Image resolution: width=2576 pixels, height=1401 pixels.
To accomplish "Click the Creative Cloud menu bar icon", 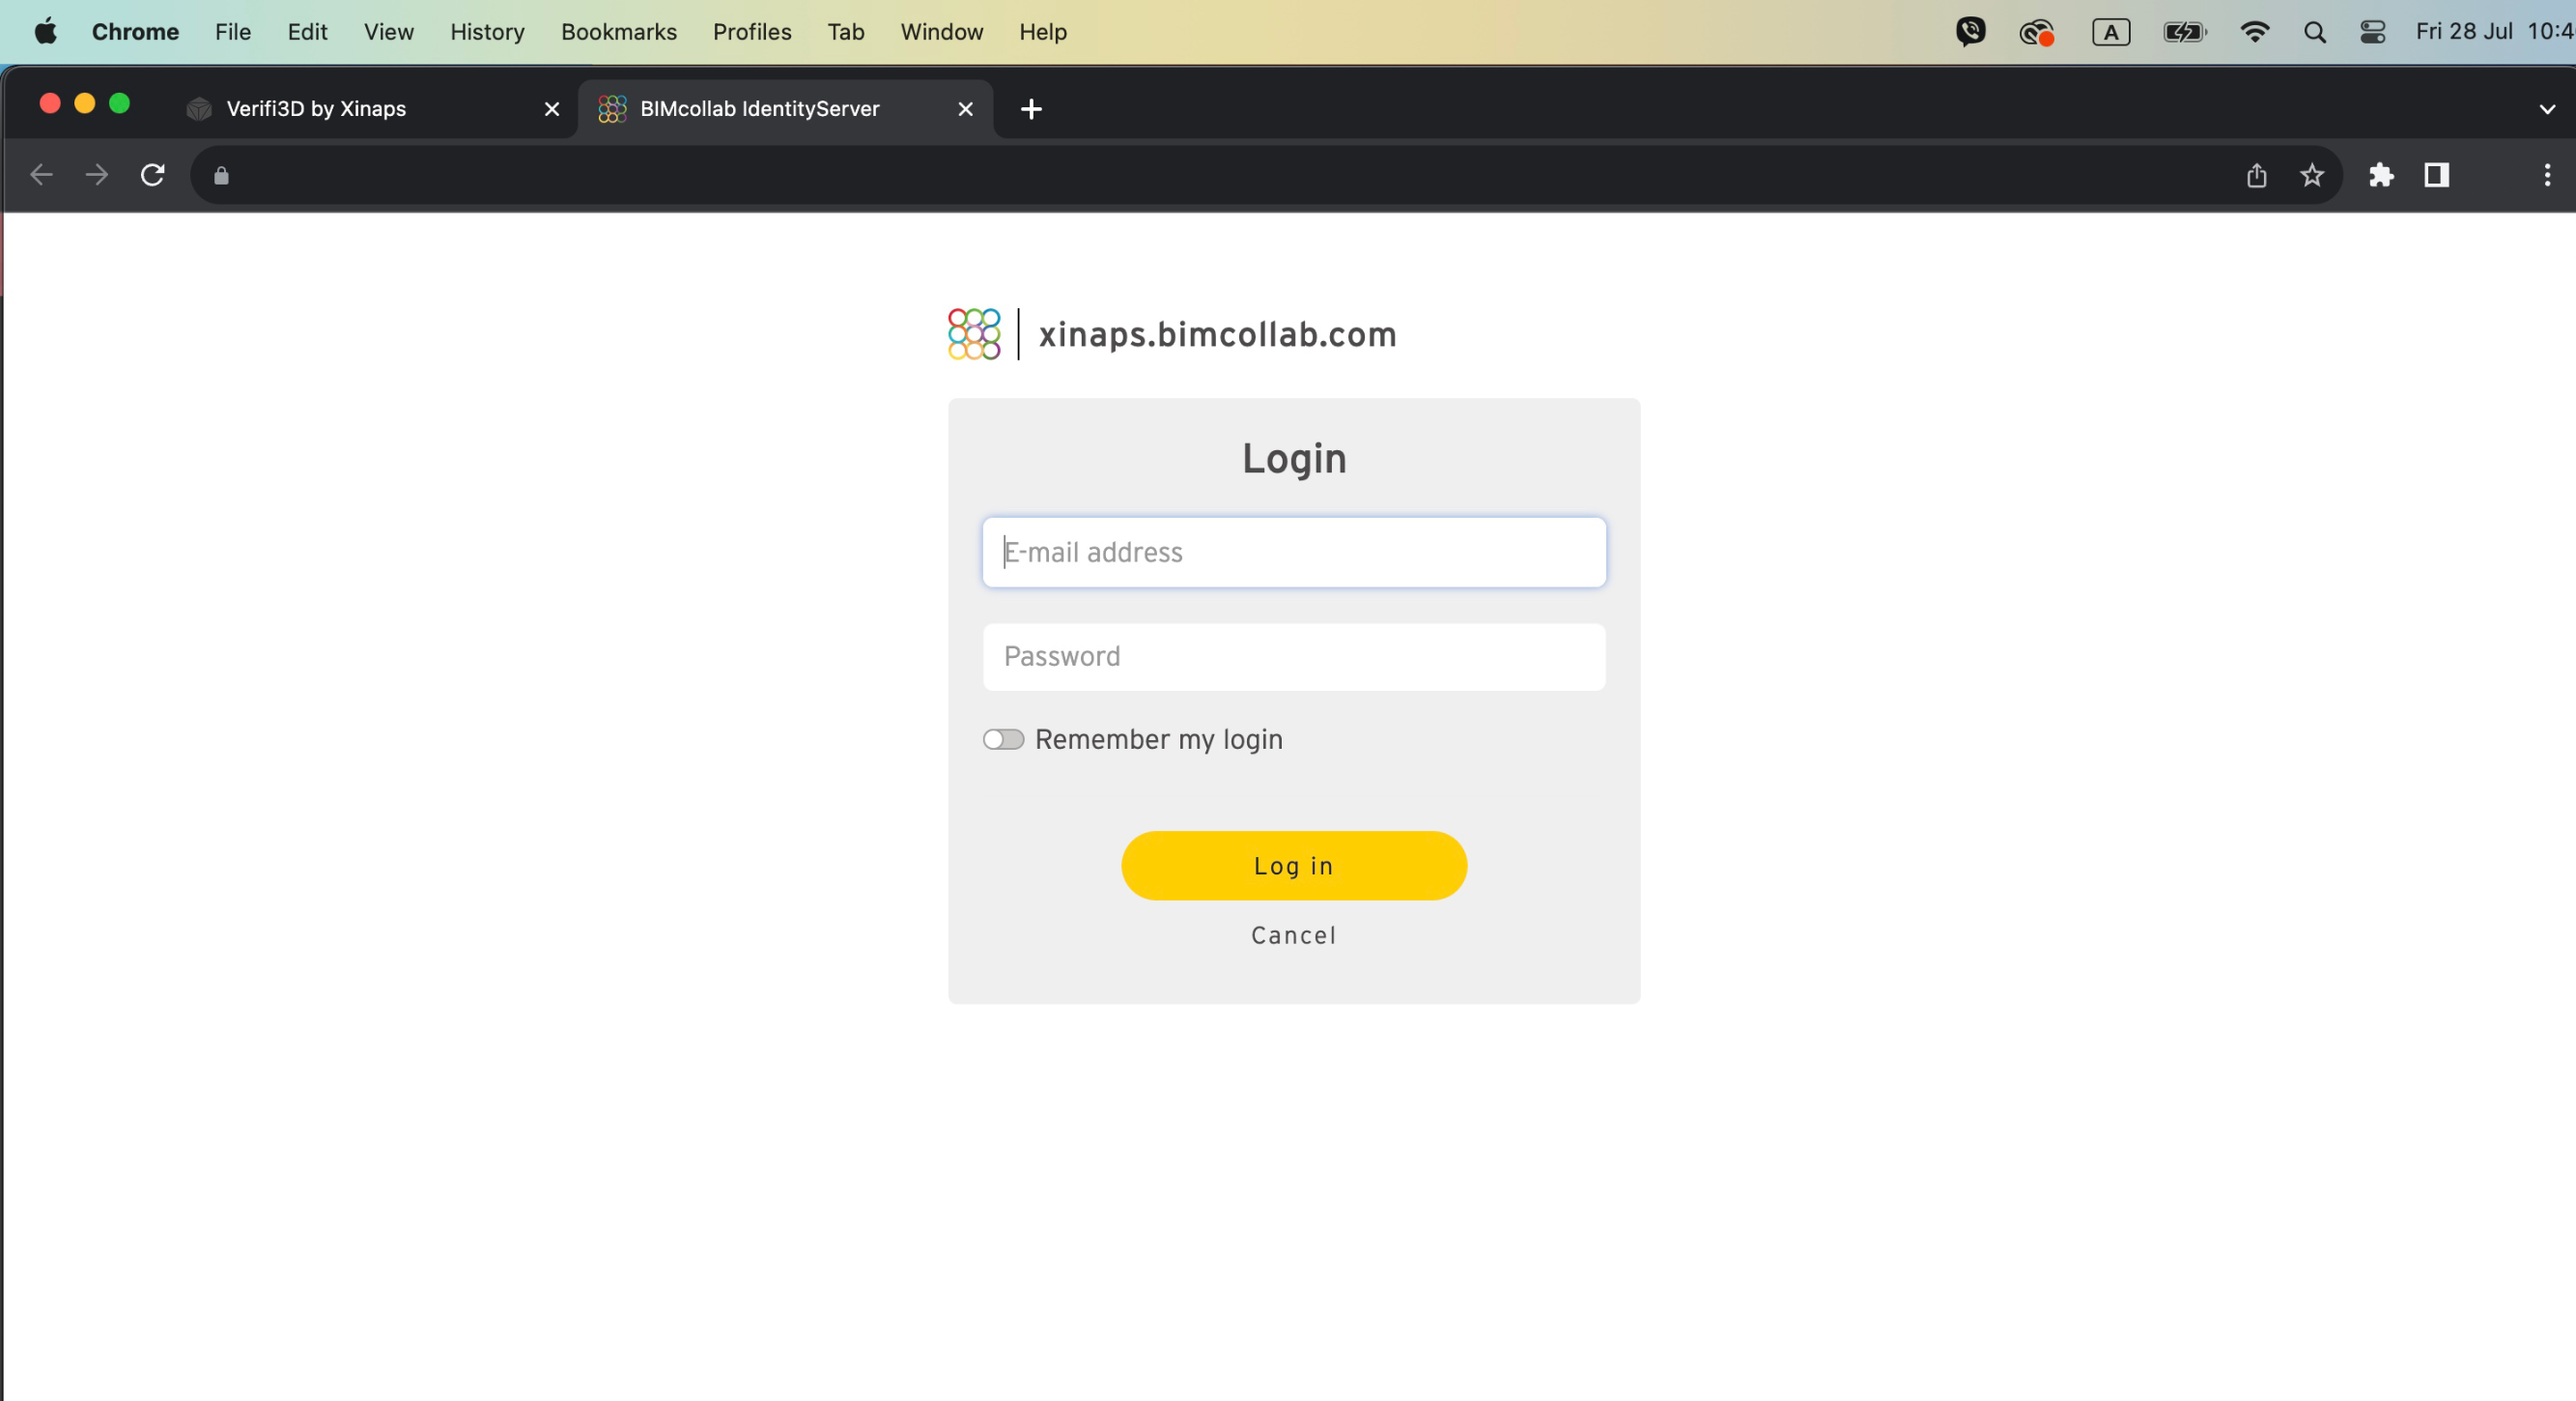I will tap(2036, 33).
